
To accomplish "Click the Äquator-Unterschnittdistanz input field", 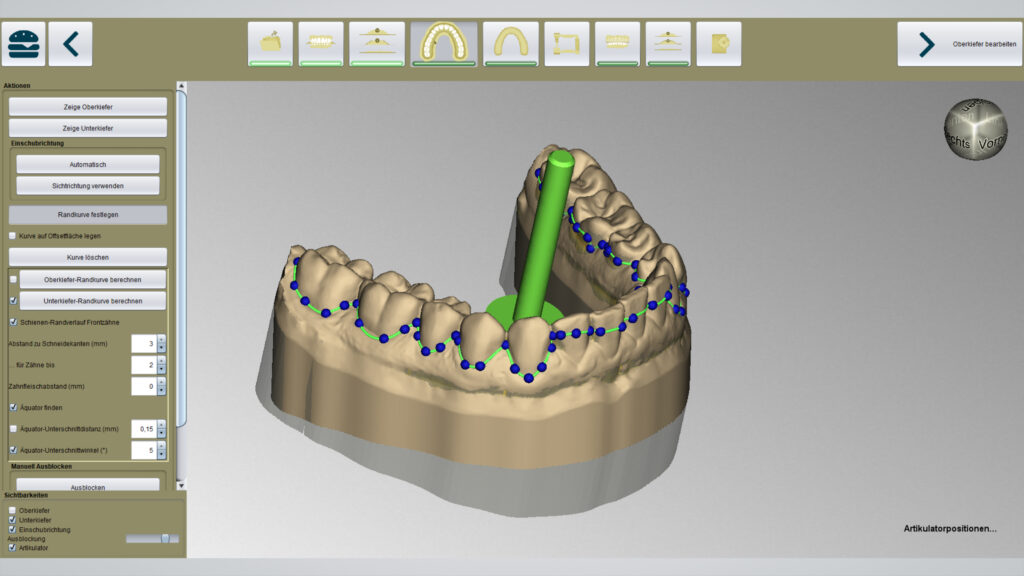I will (x=143, y=429).
